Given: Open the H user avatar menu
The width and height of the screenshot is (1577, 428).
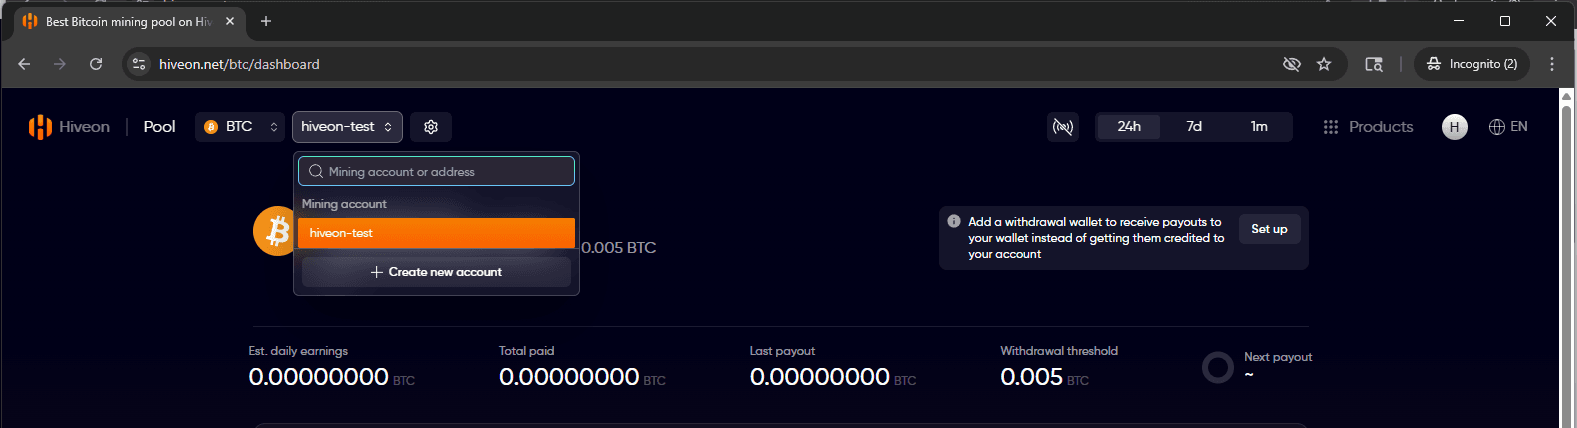Looking at the screenshot, I should click(1455, 127).
